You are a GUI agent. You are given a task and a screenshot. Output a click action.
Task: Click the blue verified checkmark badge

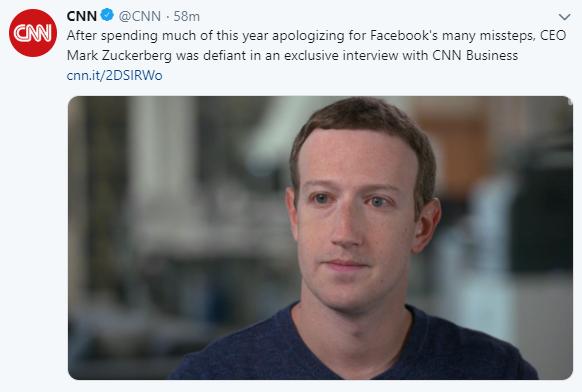coord(107,16)
